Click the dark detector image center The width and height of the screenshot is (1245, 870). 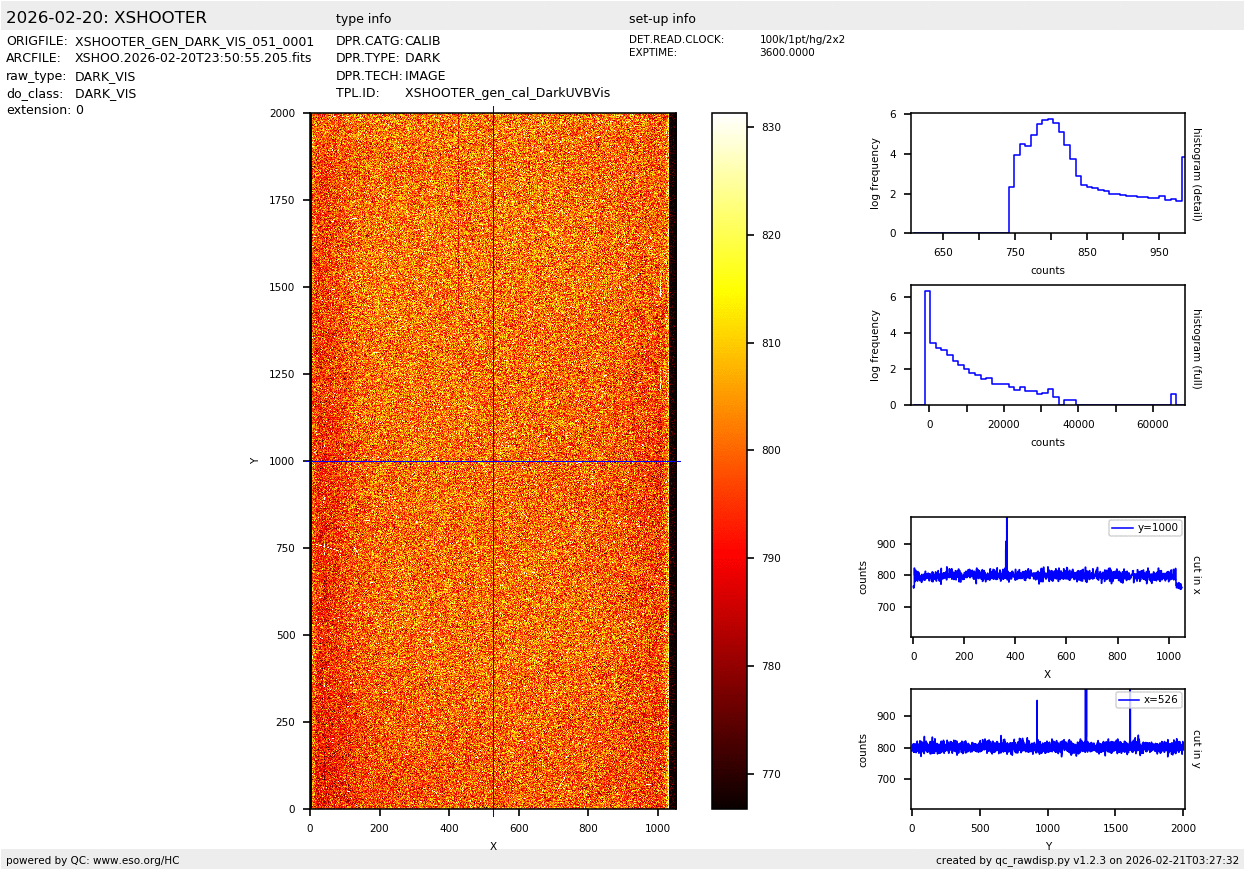493,461
